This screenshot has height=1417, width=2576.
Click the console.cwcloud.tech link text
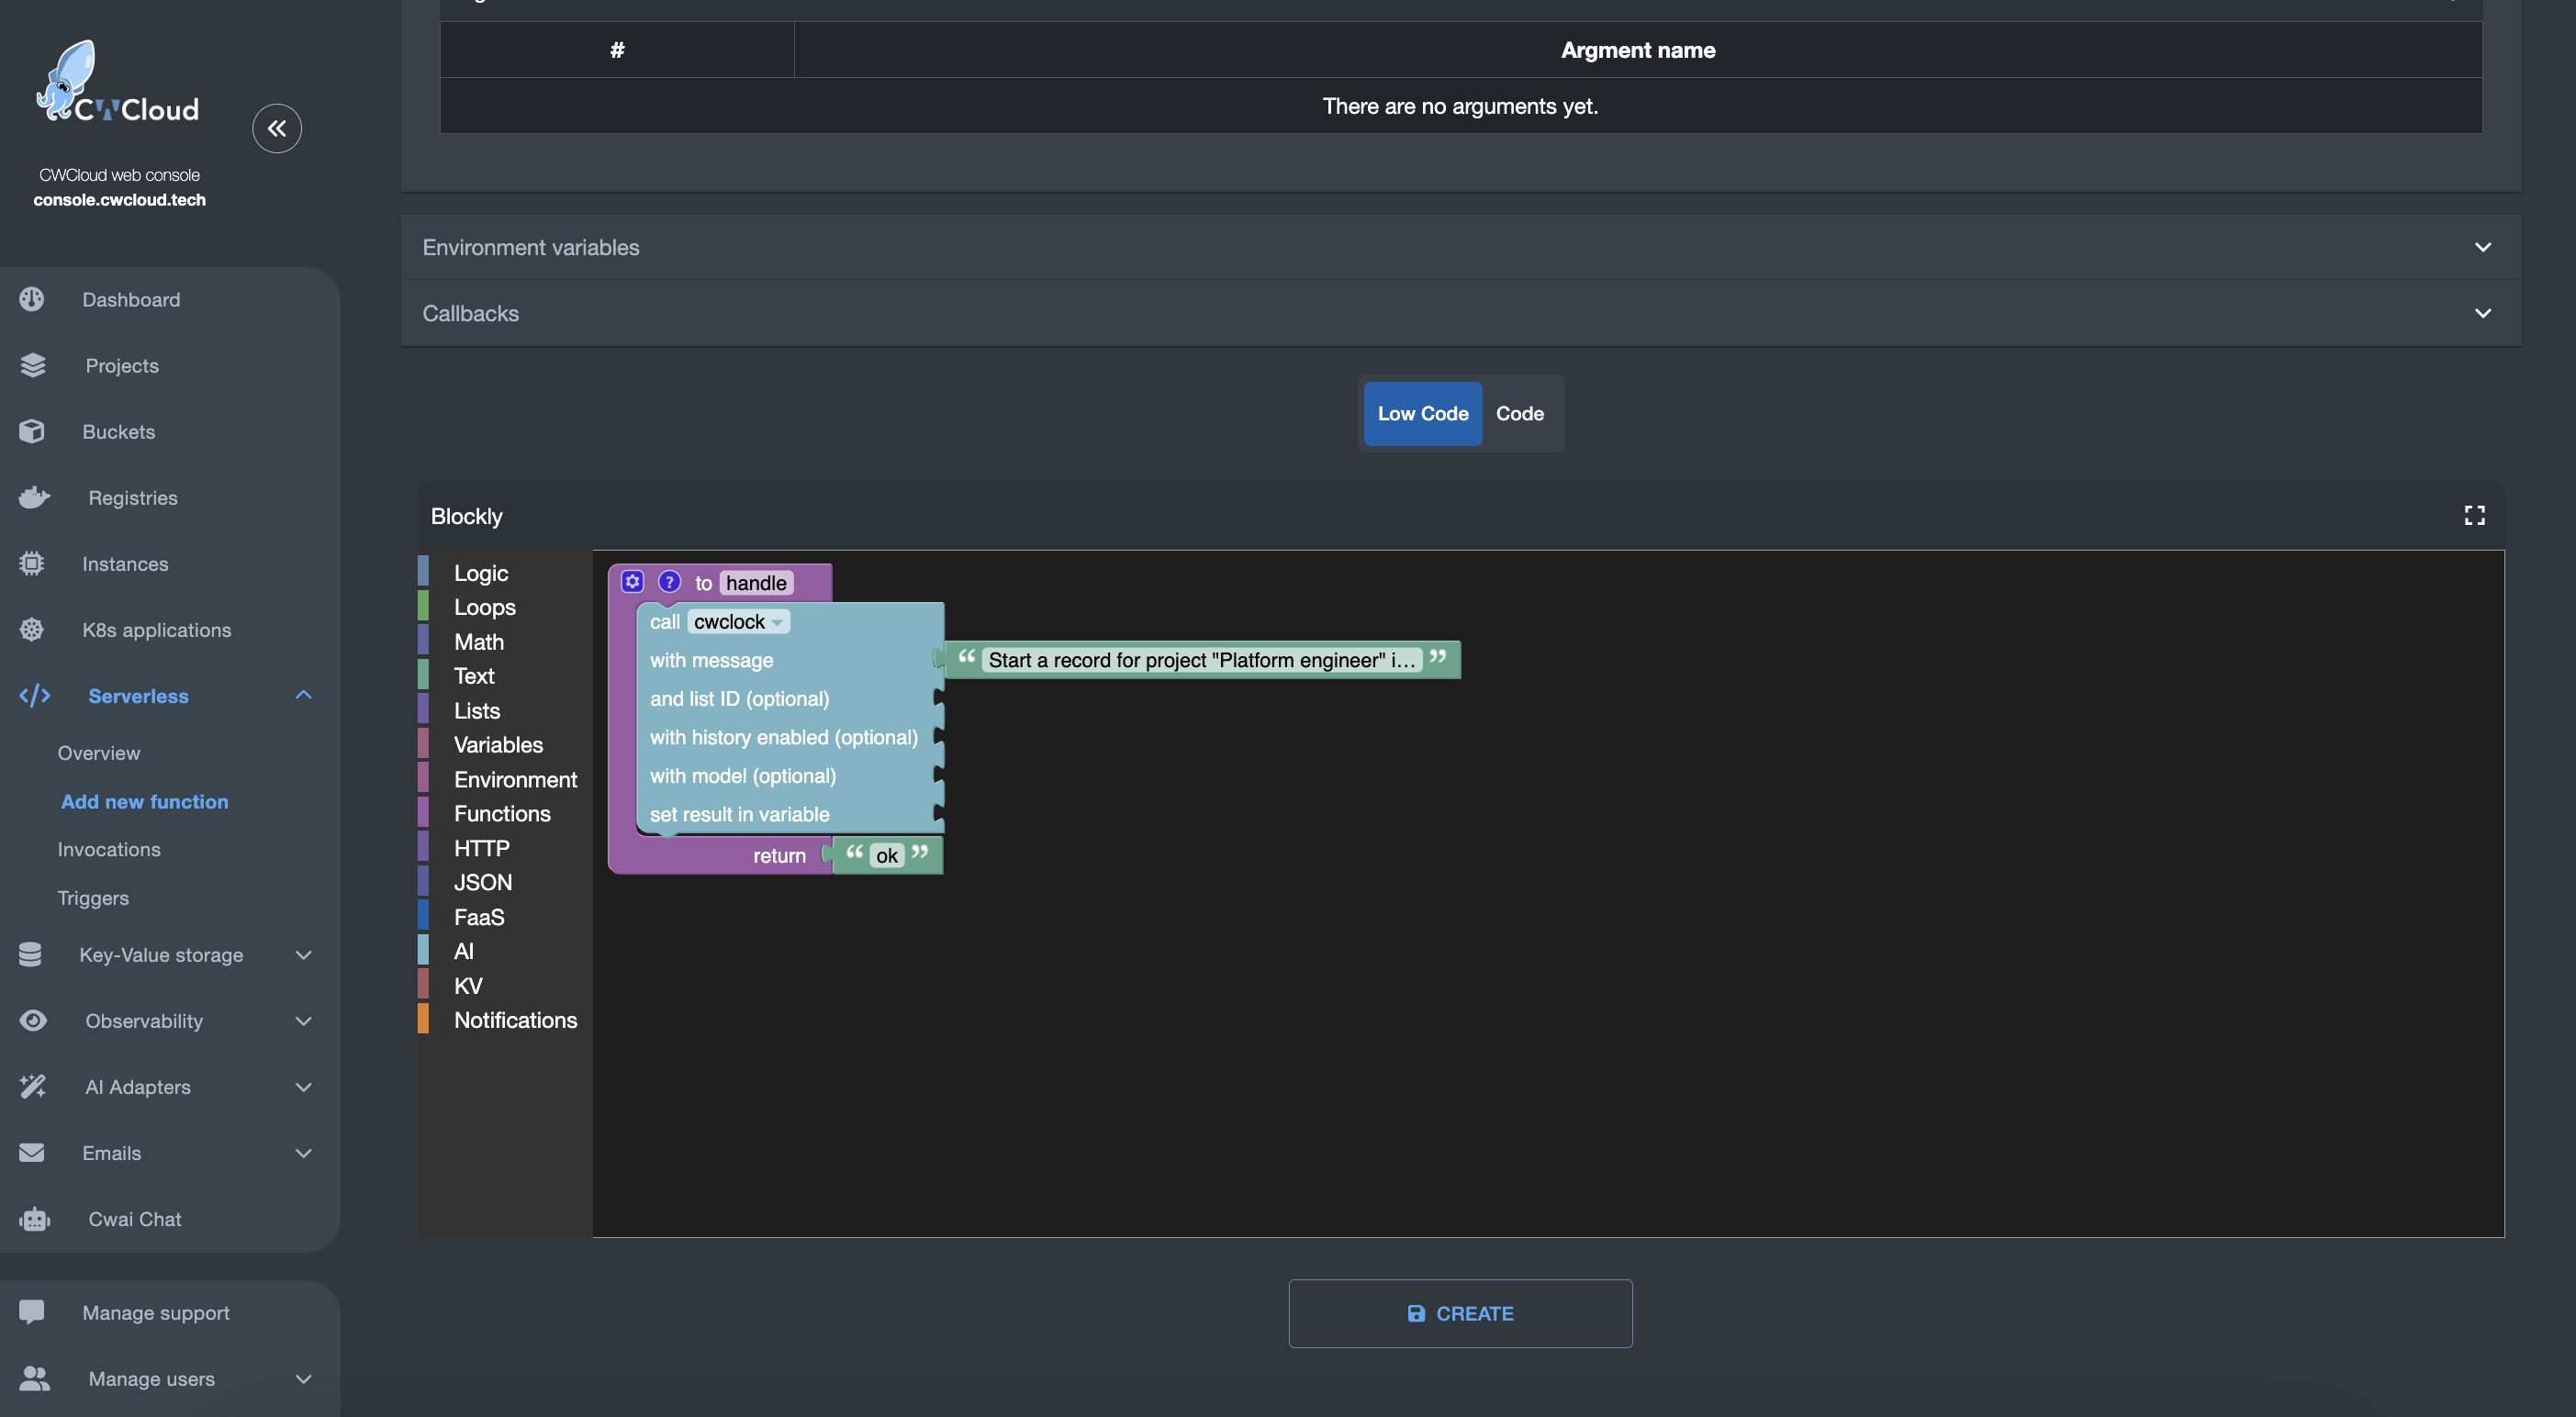(x=119, y=199)
